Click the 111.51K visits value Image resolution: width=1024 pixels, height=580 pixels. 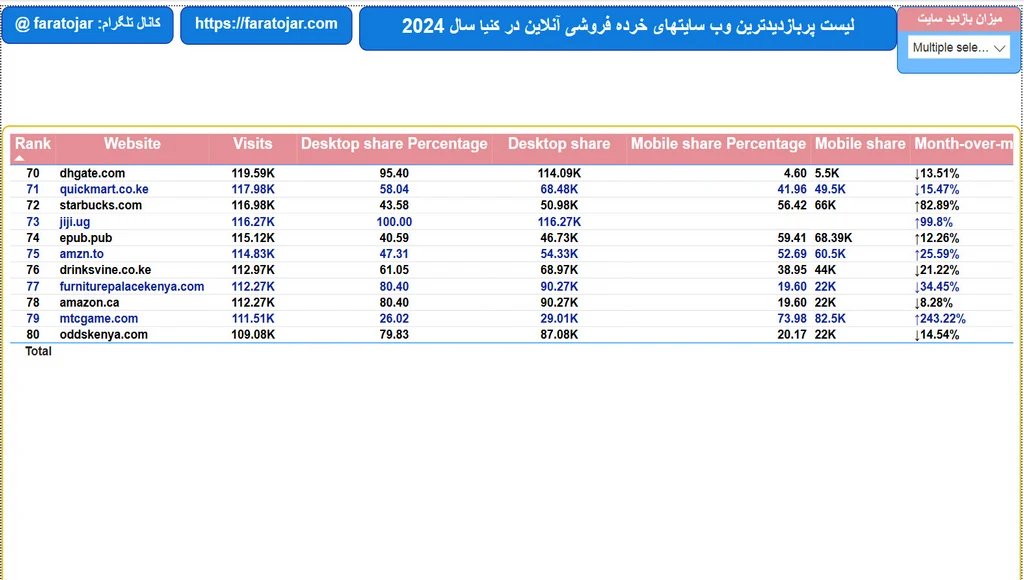pyautogui.click(x=253, y=319)
